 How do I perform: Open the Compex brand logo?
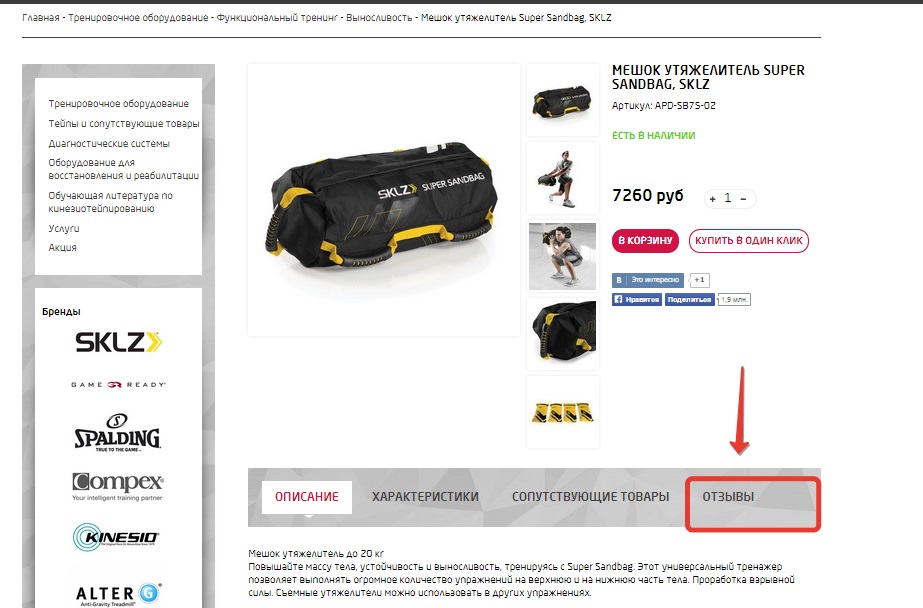118,486
